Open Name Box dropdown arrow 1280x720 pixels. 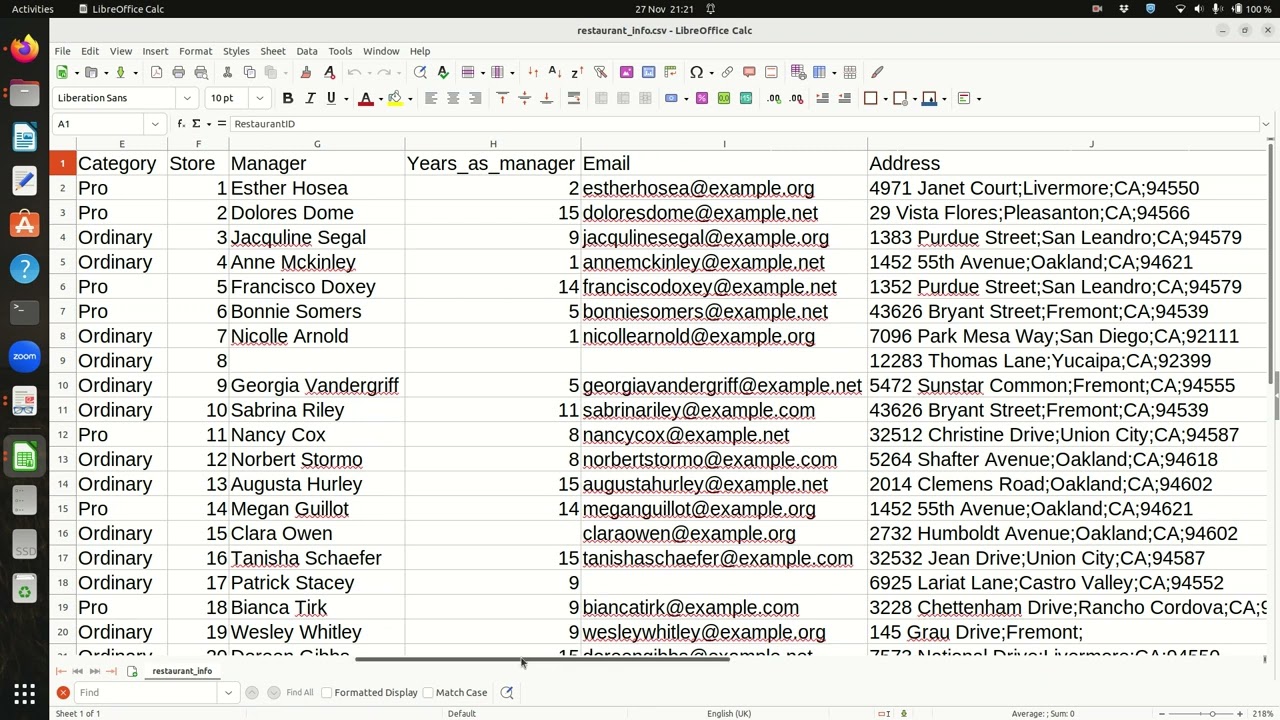(x=155, y=124)
